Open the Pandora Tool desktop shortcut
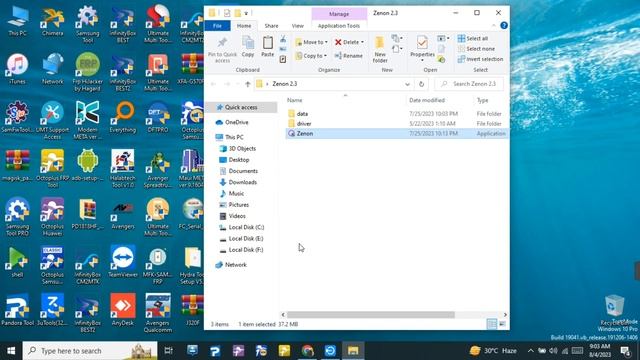The width and height of the screenshot is (640, 360). pos(17,310)
